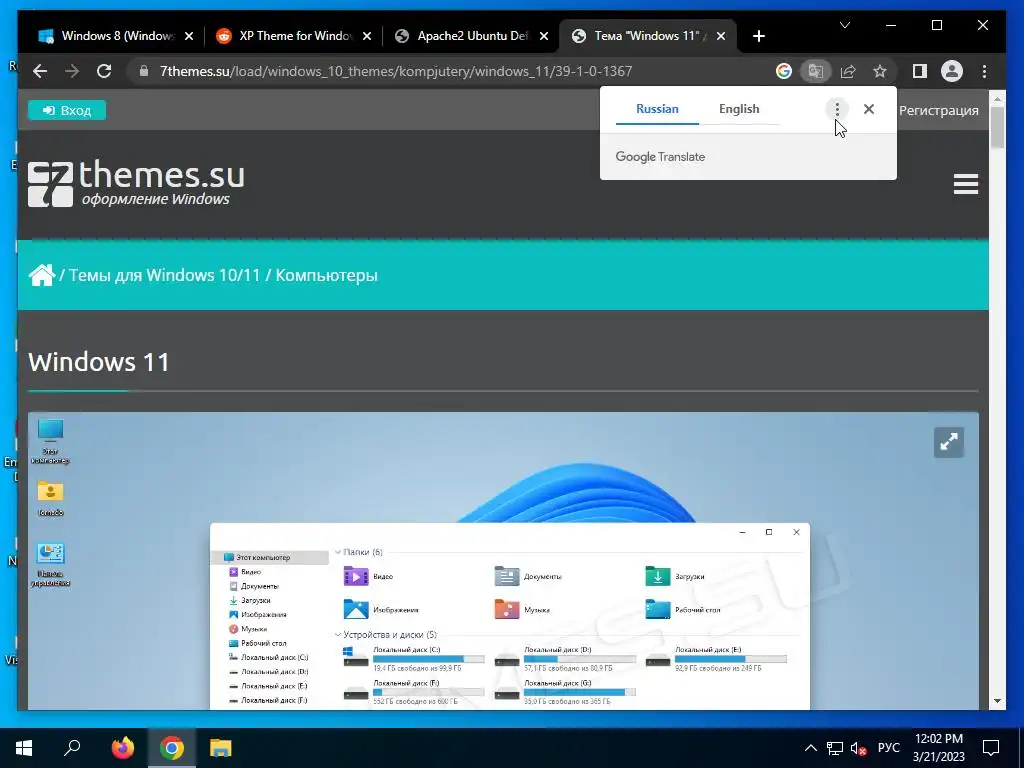Click the Translate page icon in address bar
The width and height of the screenshot is (1024, 768).
[816, 71]
